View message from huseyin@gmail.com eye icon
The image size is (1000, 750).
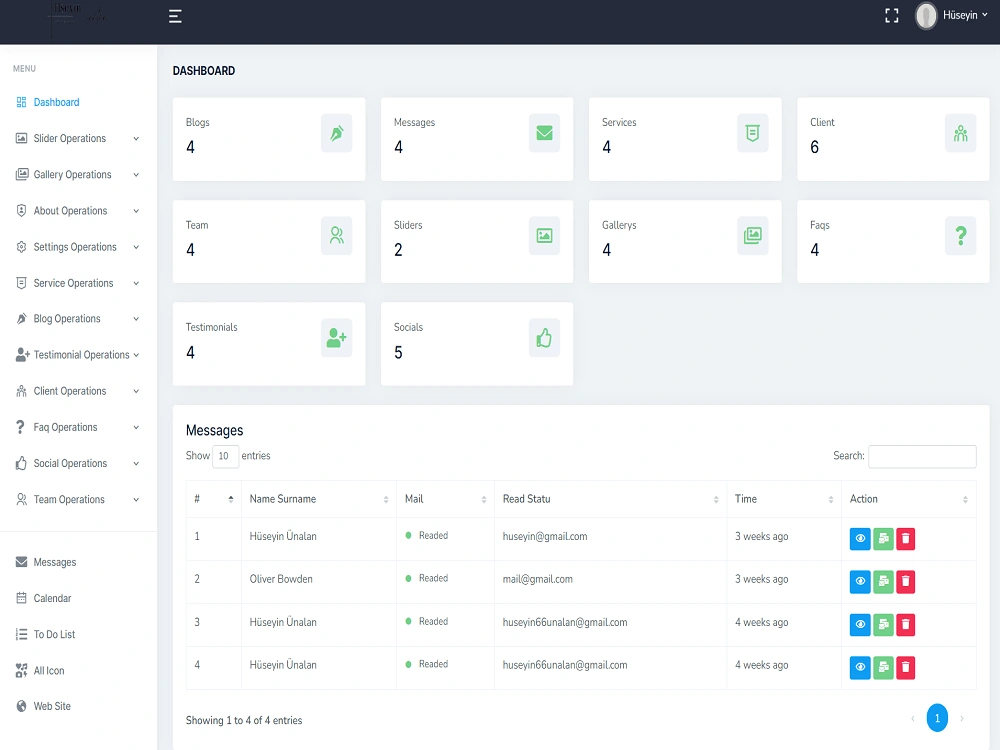[860, 540]
